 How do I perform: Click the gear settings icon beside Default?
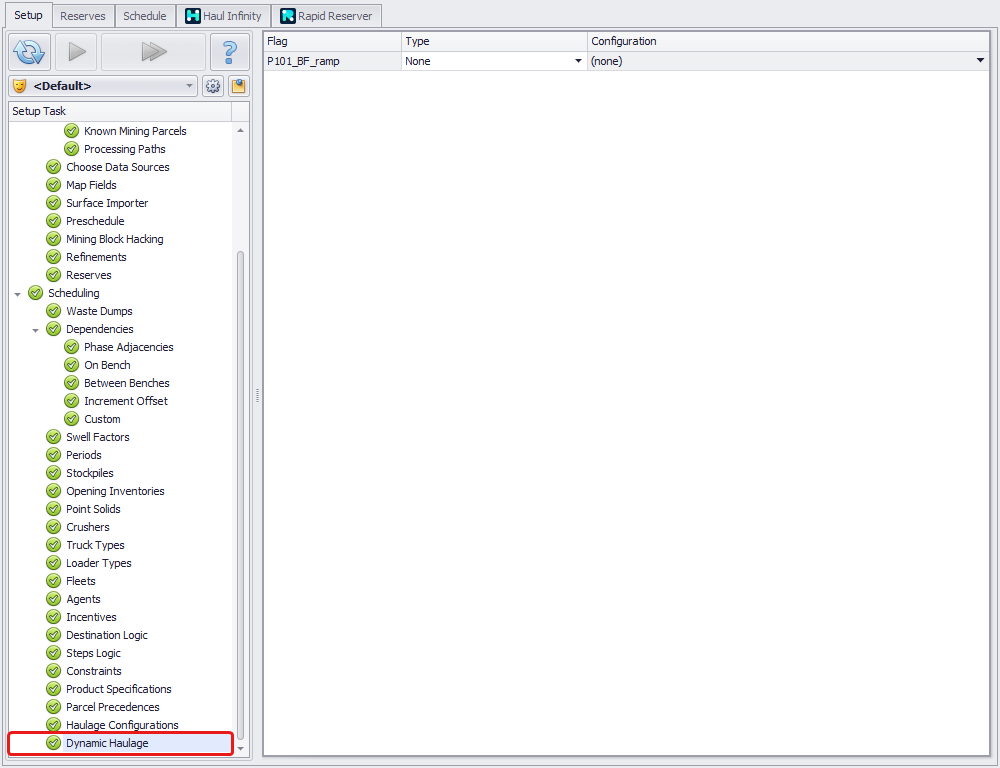[213, 86]
